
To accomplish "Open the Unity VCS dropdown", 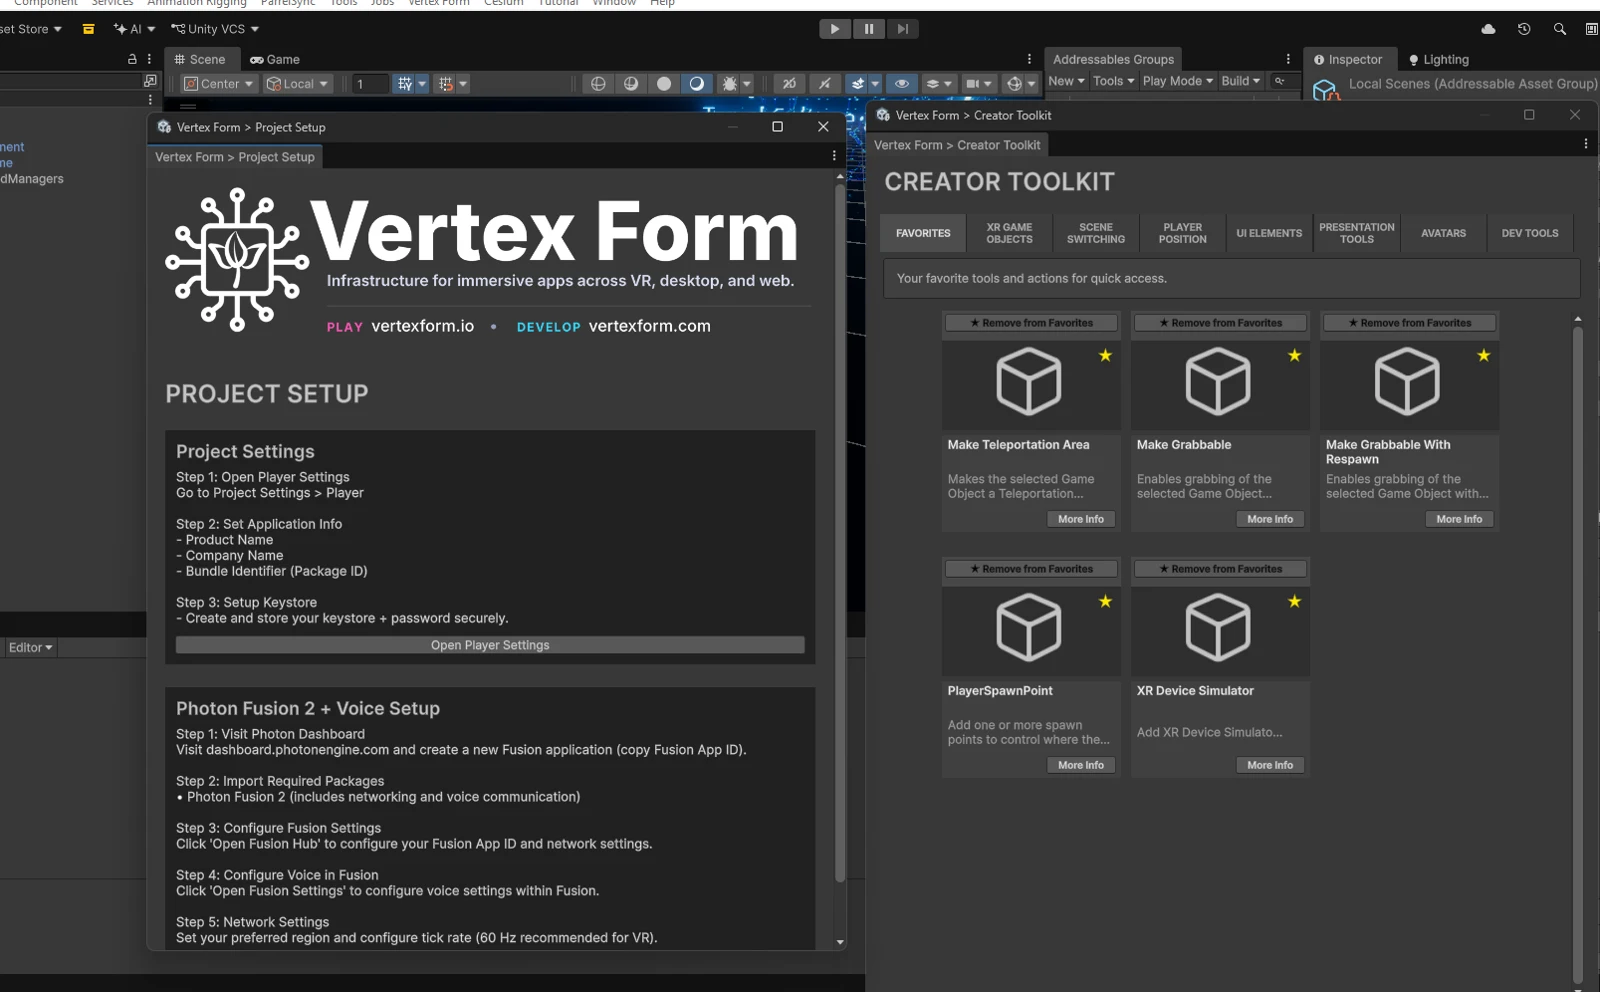I will tap(215, 29).
